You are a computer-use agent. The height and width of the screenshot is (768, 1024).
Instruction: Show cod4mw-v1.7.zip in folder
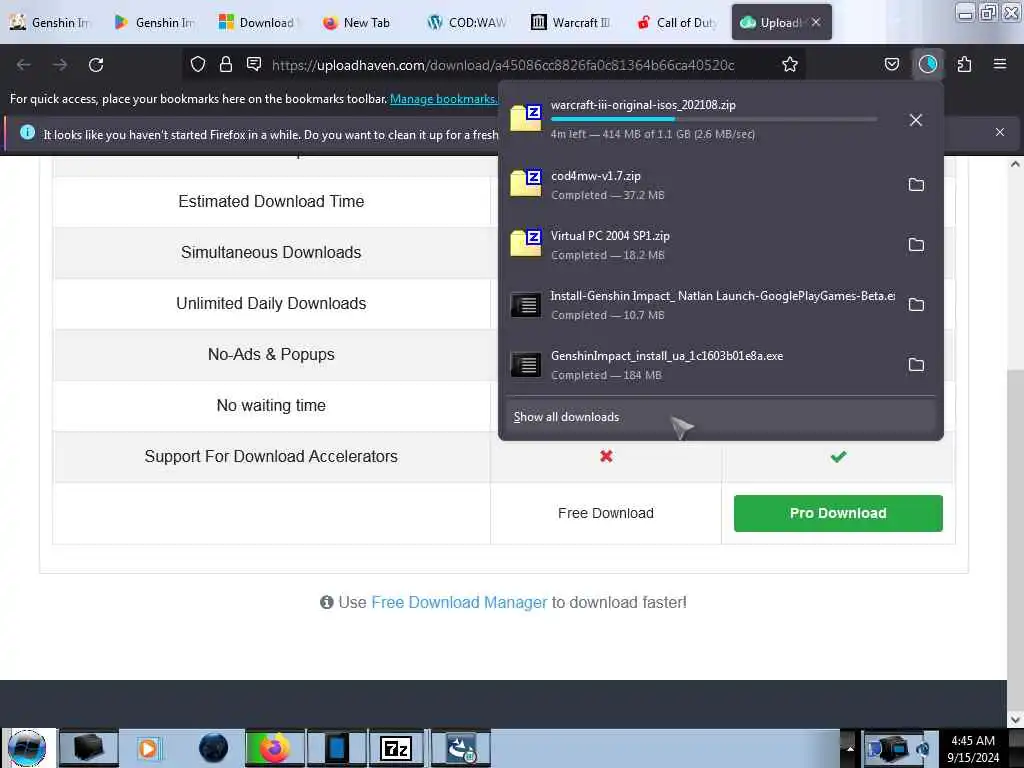click(x=916, y=185)
